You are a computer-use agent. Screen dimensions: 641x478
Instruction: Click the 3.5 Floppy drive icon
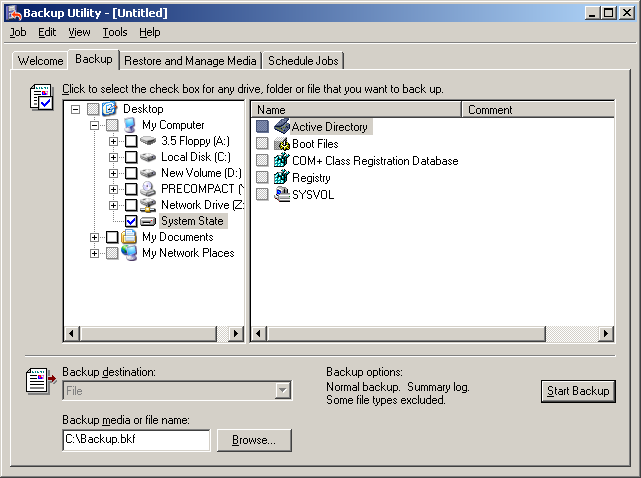(148, 141)
